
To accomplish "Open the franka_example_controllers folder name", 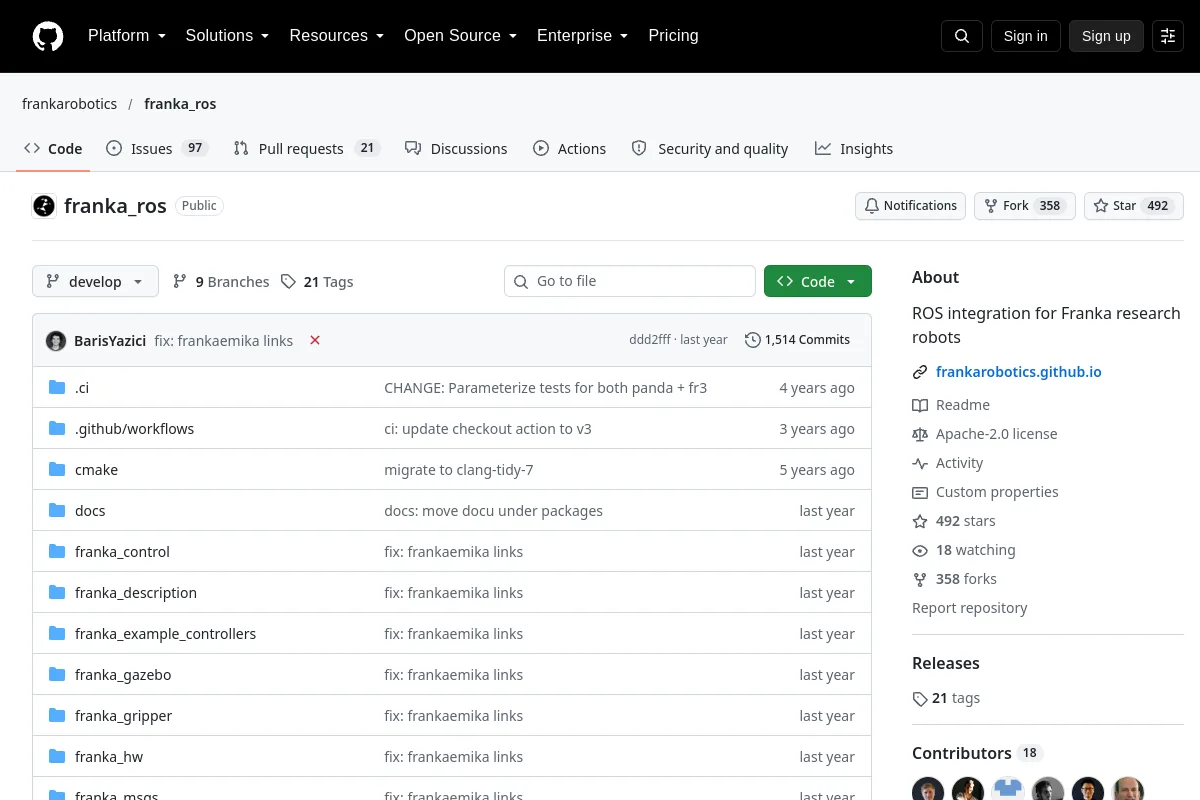I will 166,634.
